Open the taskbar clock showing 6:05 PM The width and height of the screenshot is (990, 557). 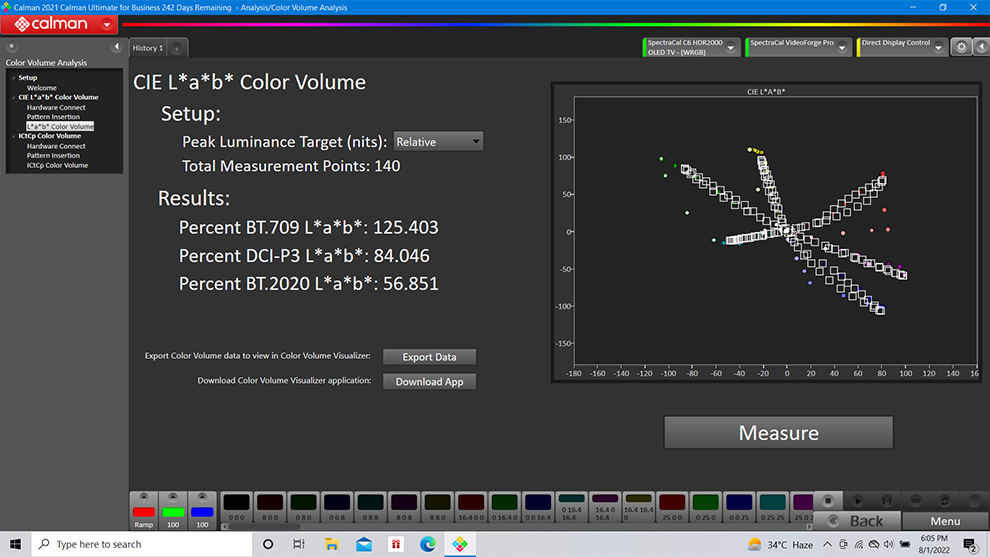(x=934, y=544)
